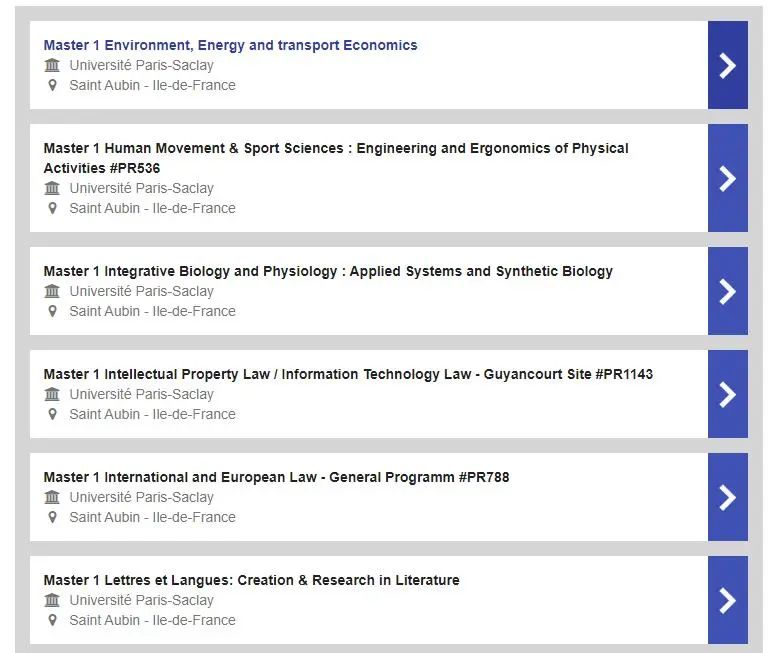Open Master 1 Lettres et Langues title
768x653 pixels.
251,580
